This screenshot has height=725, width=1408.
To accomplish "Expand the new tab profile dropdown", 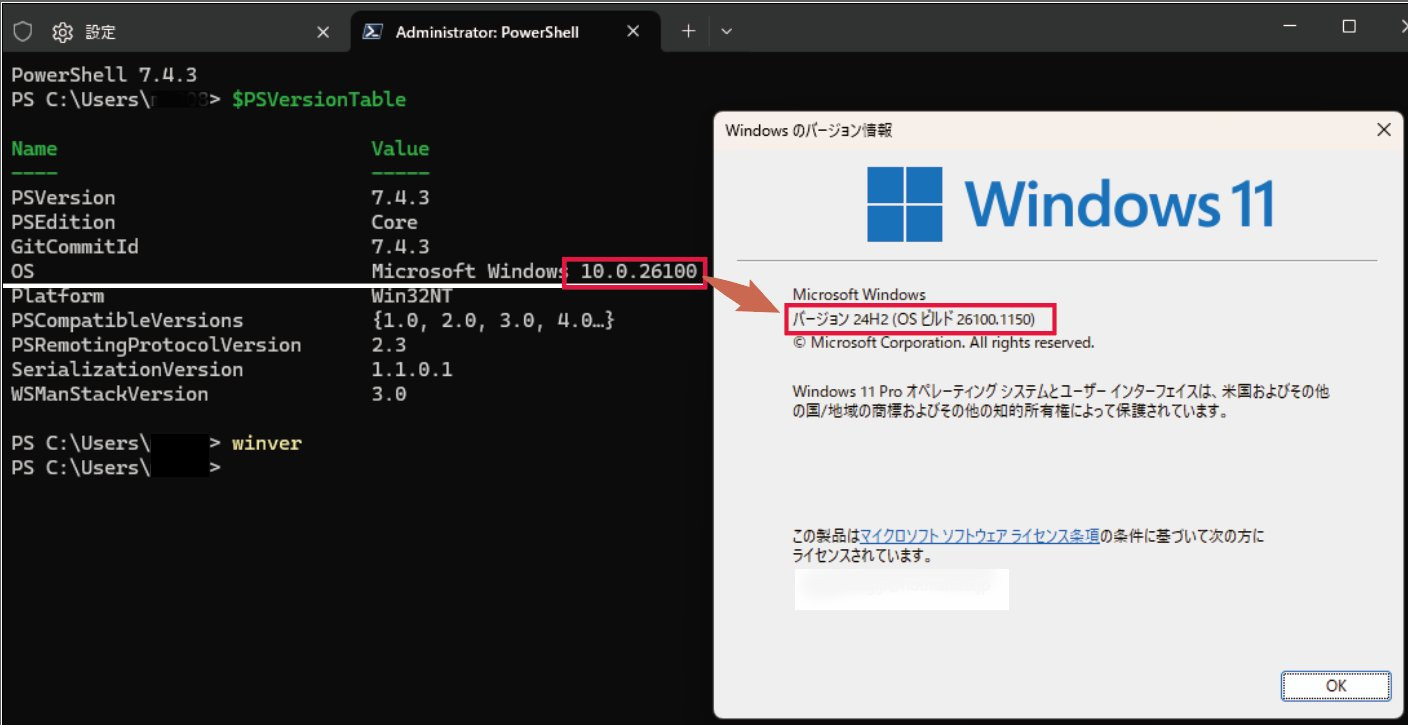I will point(726,32).
